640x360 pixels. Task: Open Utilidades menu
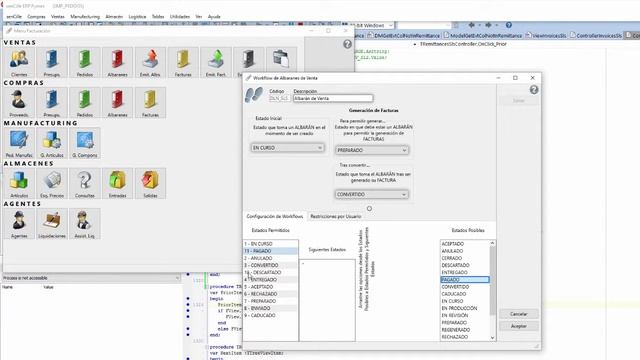tap(180, 17)
